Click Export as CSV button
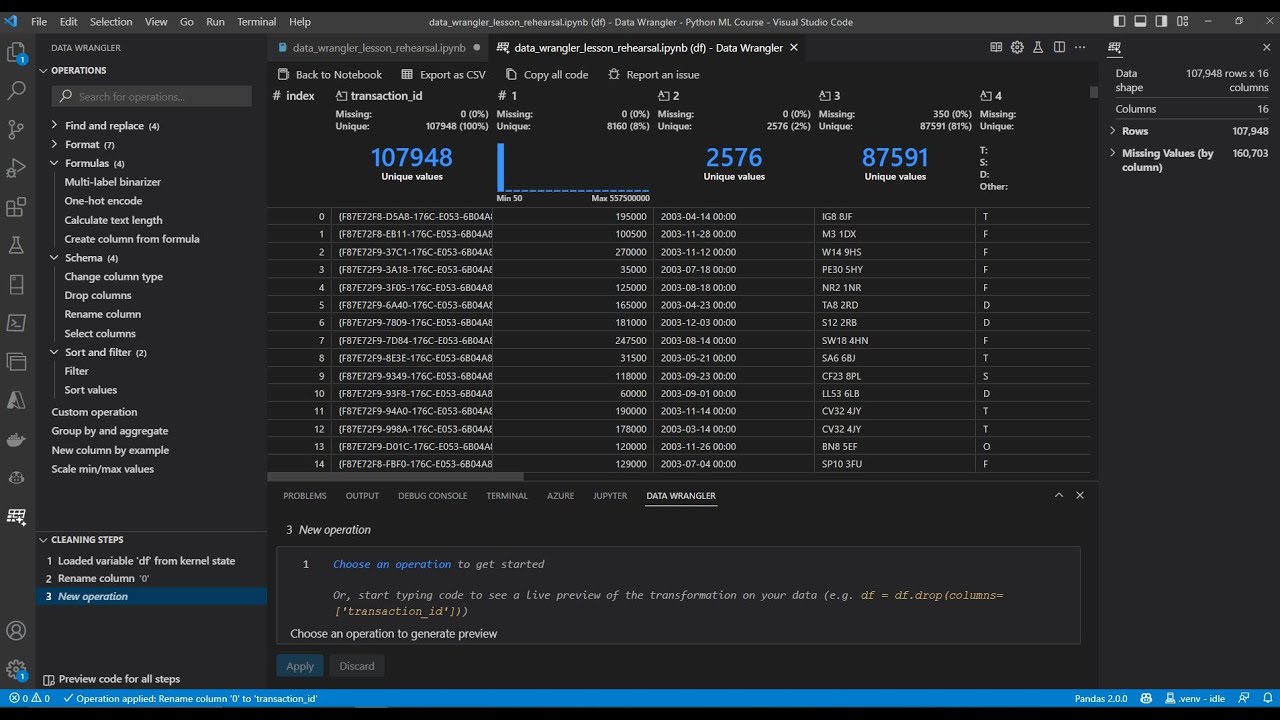This screenshot has width=1280, height=720. [x=443, y=75]
